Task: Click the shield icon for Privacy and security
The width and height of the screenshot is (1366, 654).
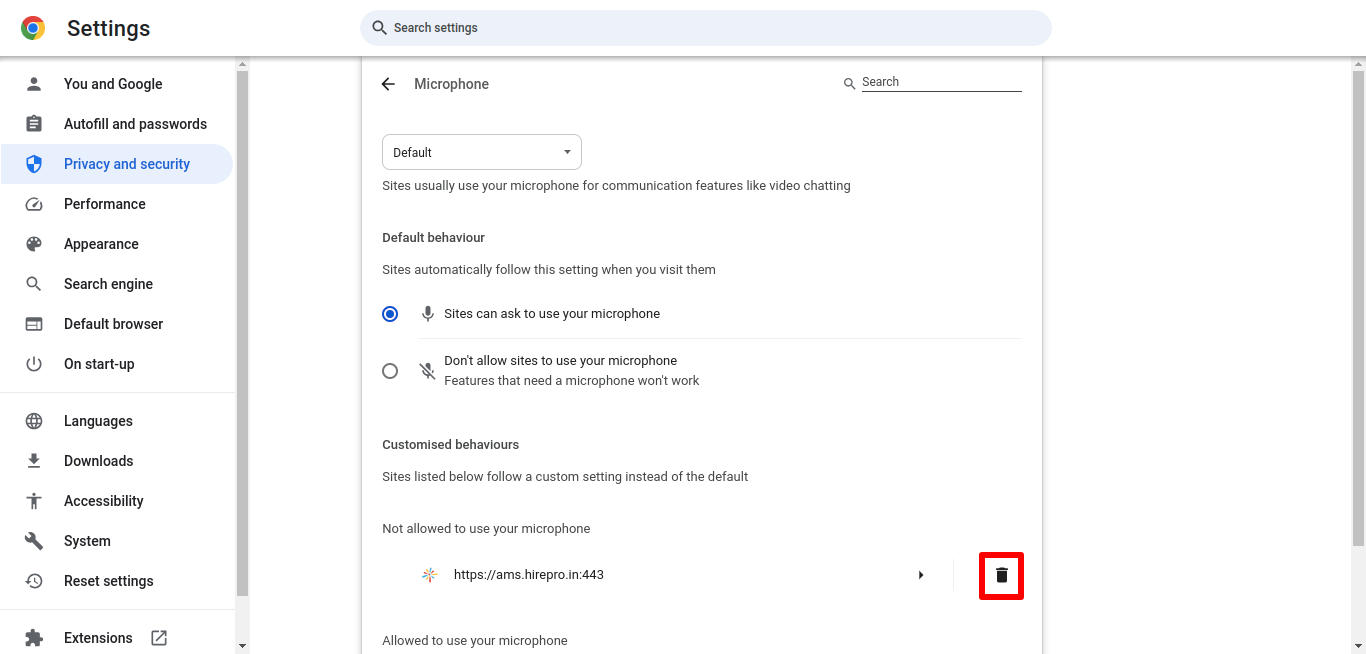Action: (x=34, y=164)
